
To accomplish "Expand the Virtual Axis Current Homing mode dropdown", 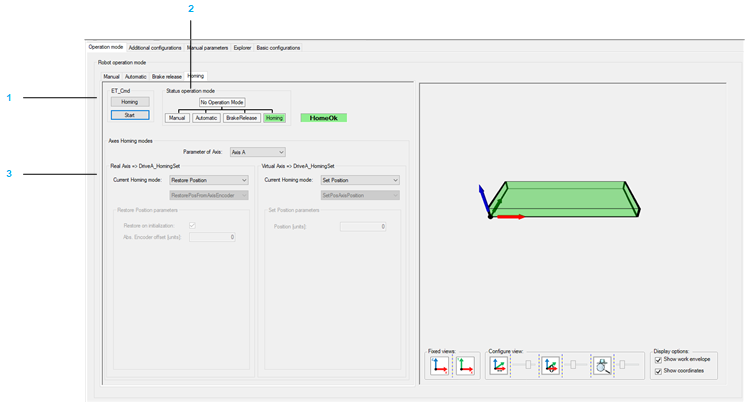I will pos(360,181).
